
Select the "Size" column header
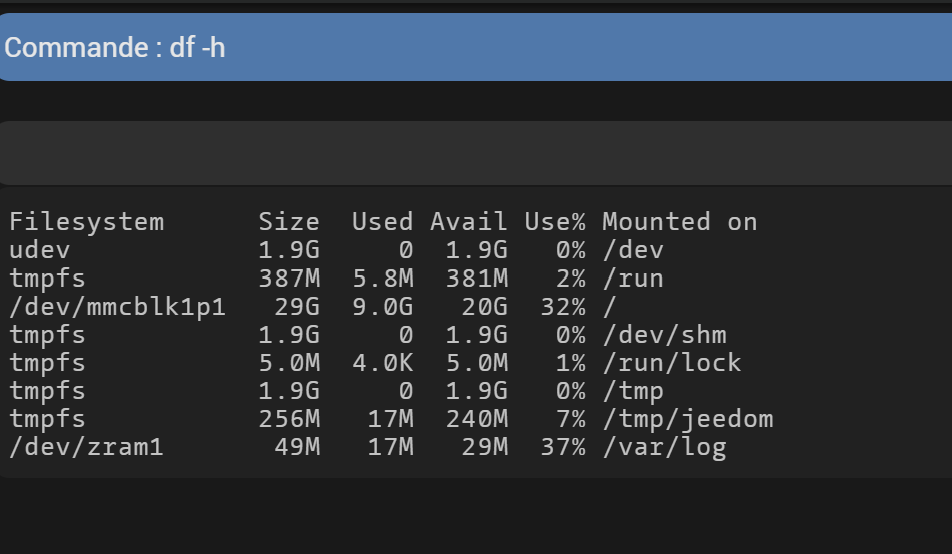coord(289,222)
